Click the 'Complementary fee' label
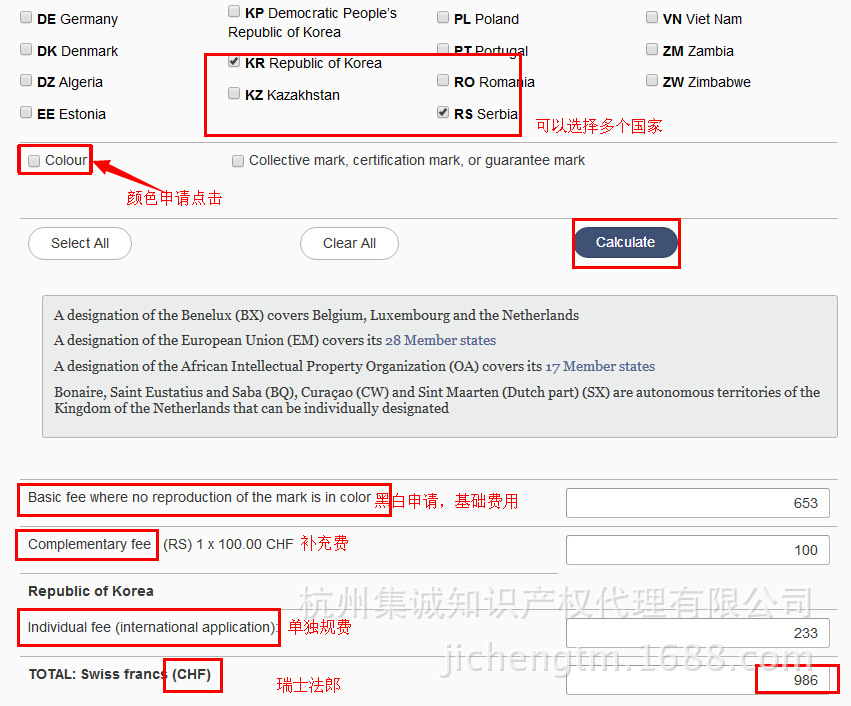Screen dimensions: 851x706 [x=90, y=544]
